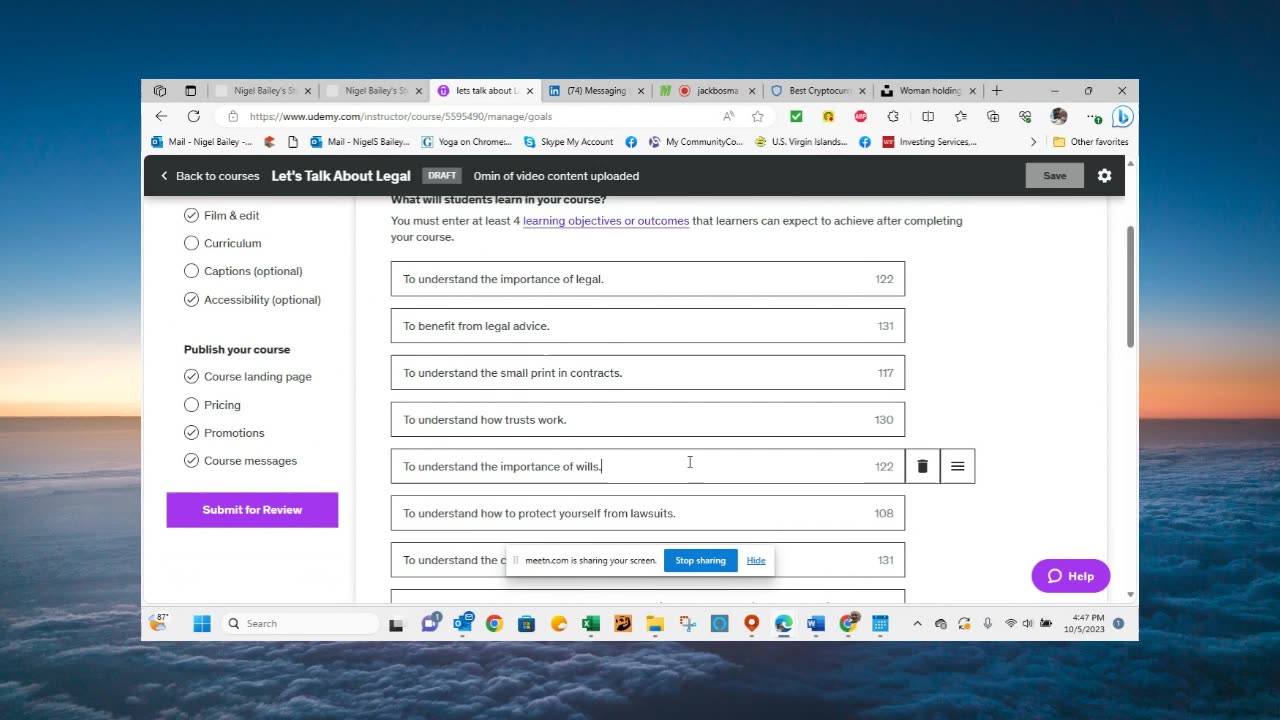Add this page to favorites star

tap(758, 116)
